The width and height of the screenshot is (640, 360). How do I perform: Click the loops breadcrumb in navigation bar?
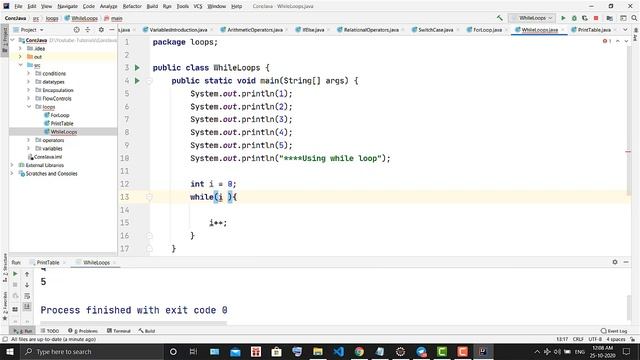point(52,18)
